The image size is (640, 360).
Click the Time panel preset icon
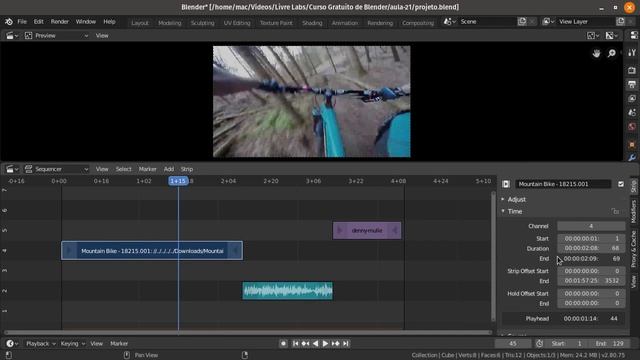pyautogui.click(x=615, y=211)
